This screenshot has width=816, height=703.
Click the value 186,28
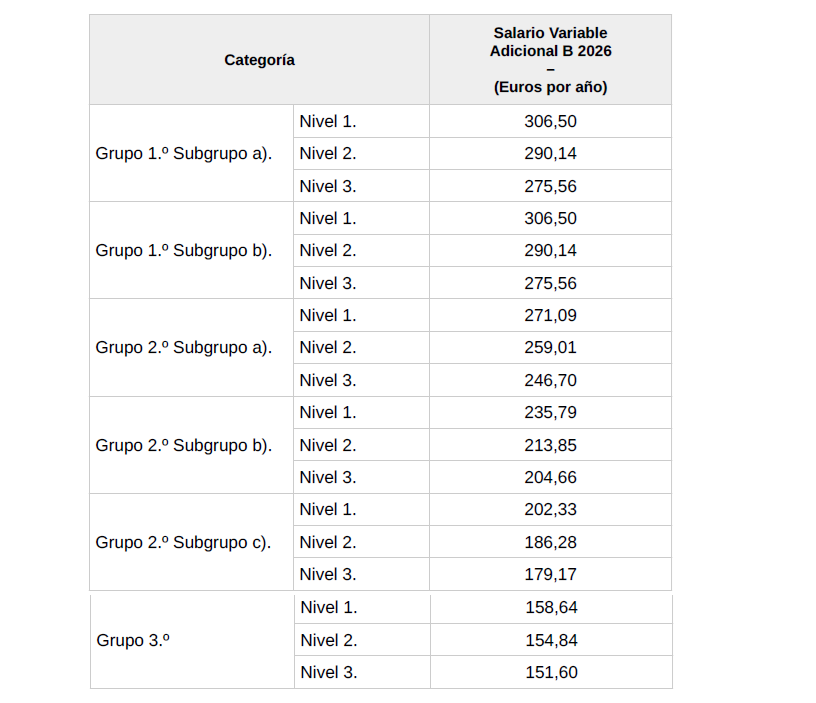(x=551, y=542)
